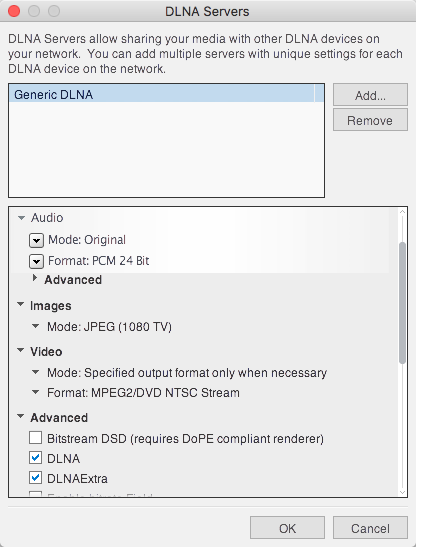Collapse the Video section triangle
437x547 pixels.
click(21, 350)
